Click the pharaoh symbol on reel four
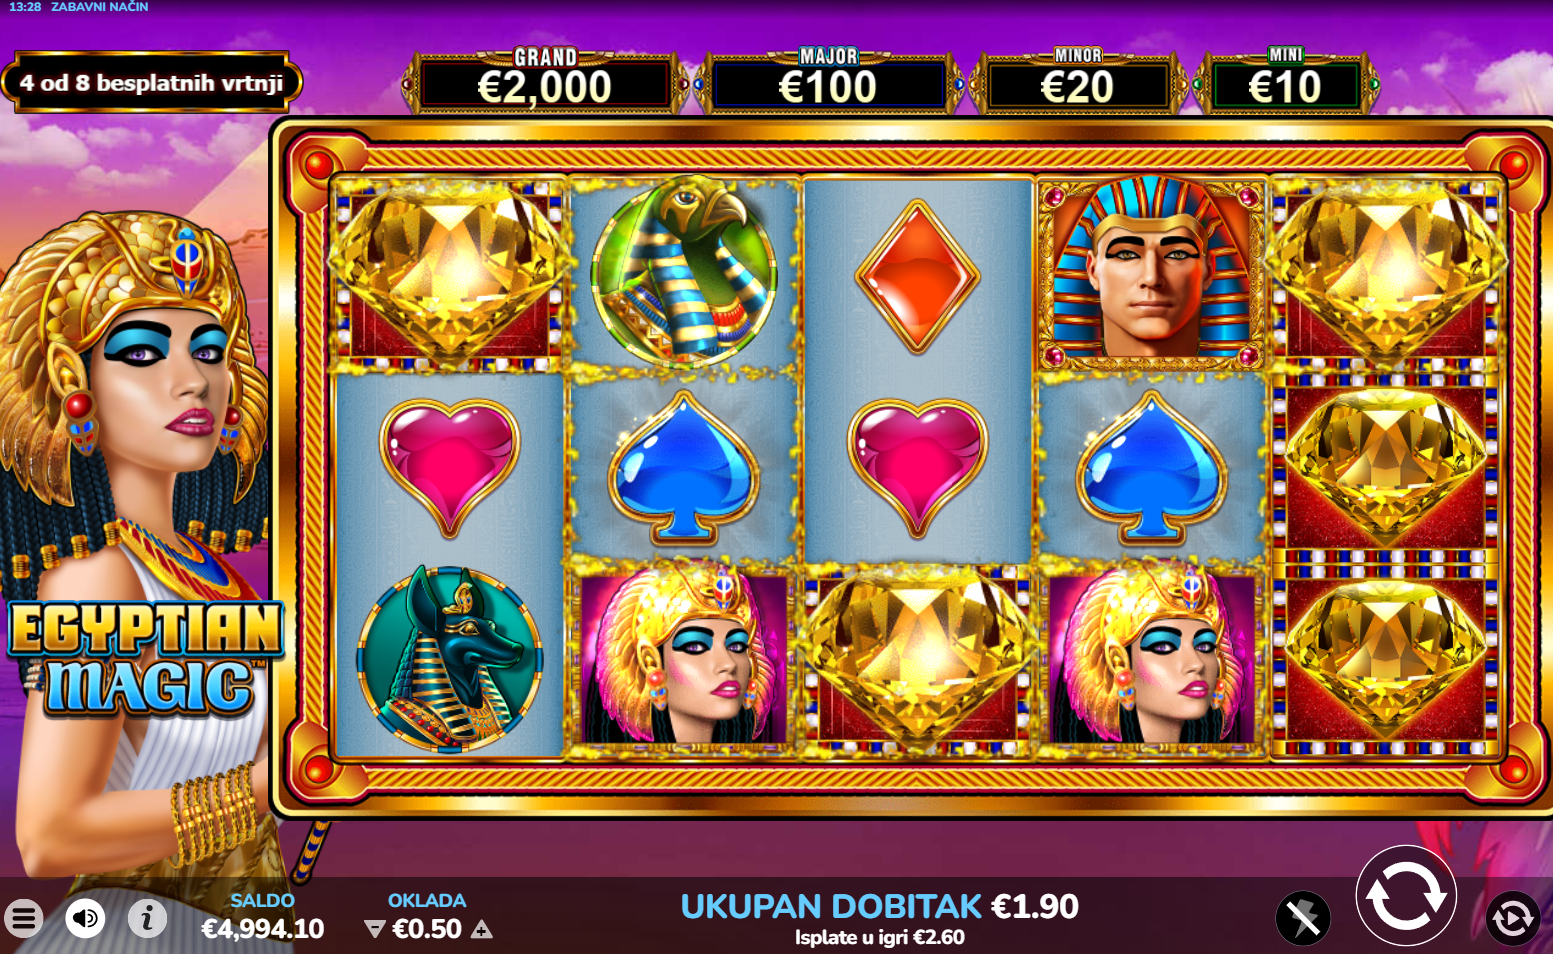This screenshot has height=954, width=1553. click(x=1152, y=272)
